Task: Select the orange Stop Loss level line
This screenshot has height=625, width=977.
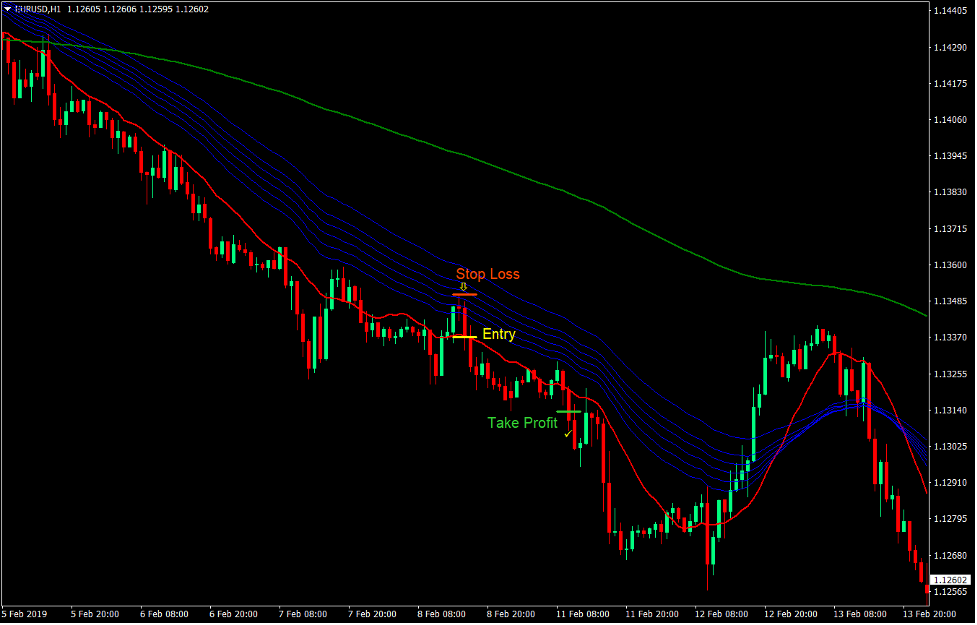Action: click(x=465, y=294)
